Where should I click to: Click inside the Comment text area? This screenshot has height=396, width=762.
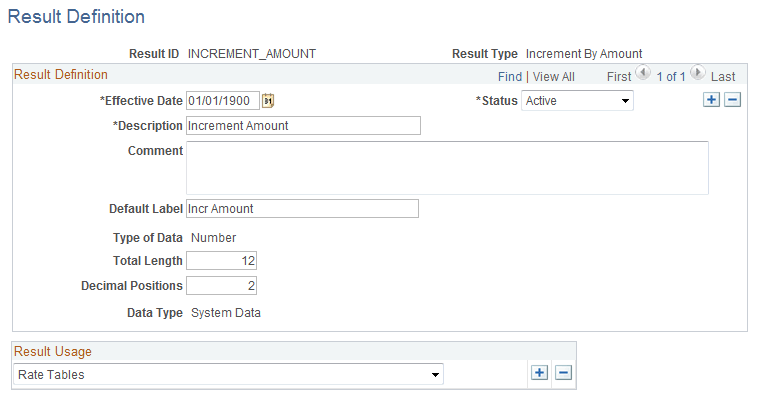447,168
